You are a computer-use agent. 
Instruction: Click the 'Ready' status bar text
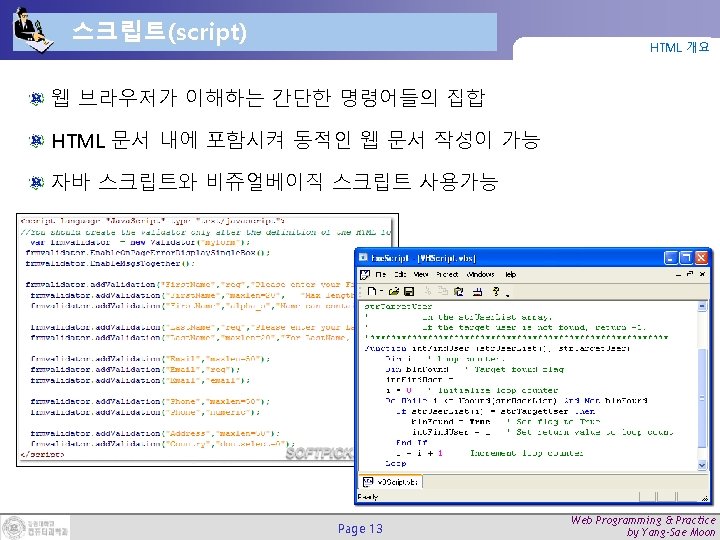click(368, 497)
